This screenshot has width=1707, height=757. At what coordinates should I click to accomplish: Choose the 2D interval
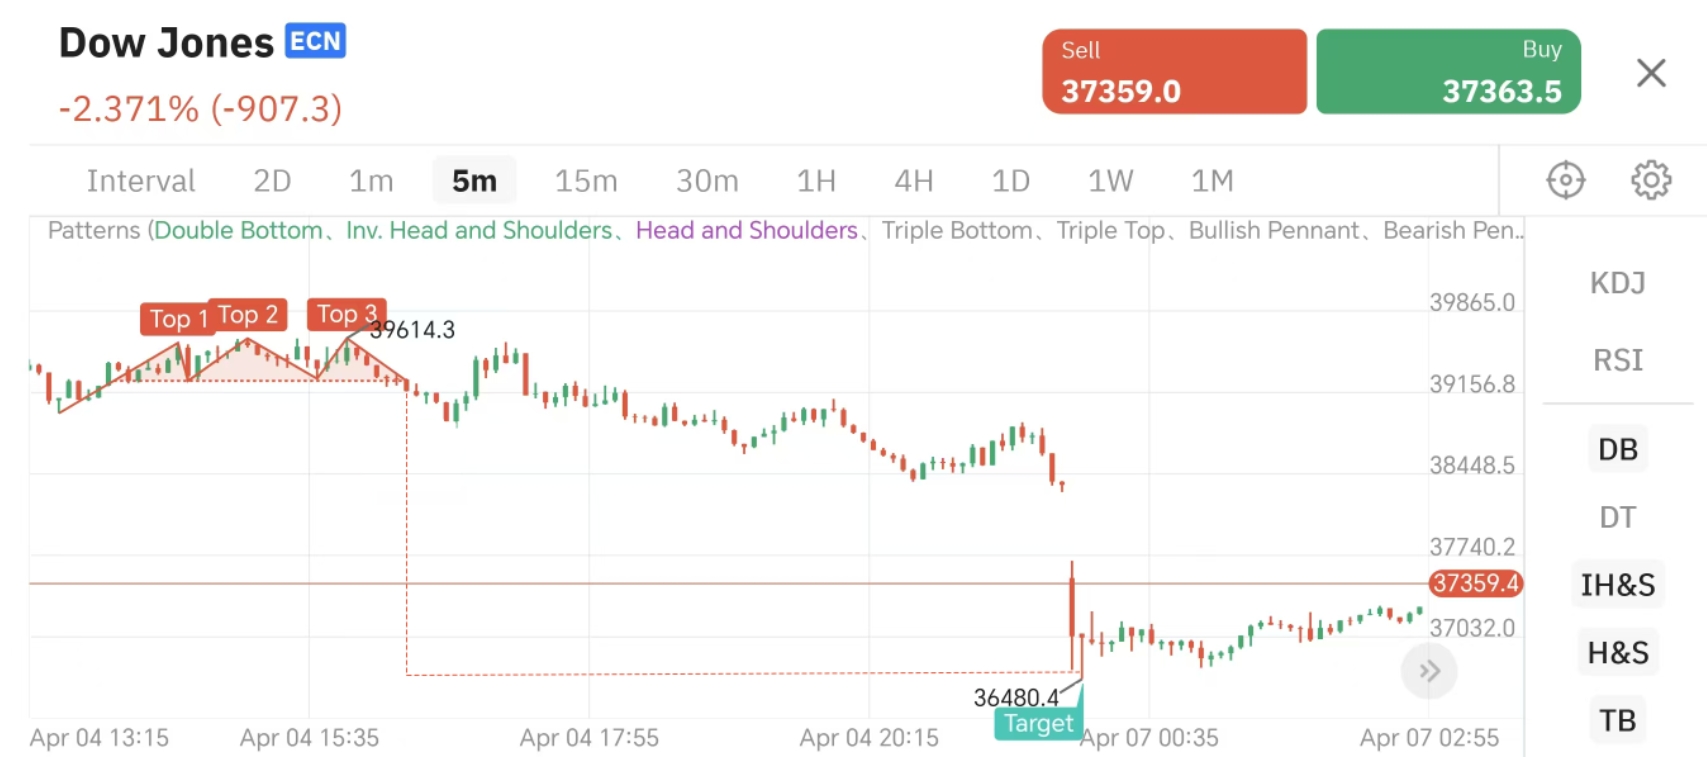pyautogui.click(x=272, y=181)
